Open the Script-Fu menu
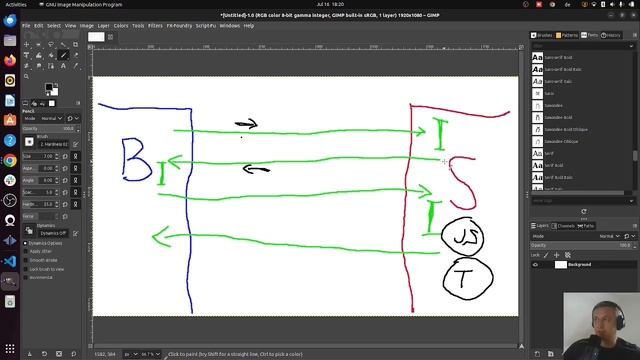The width and height of the screenshot is (640, 360). pos(206,25)
